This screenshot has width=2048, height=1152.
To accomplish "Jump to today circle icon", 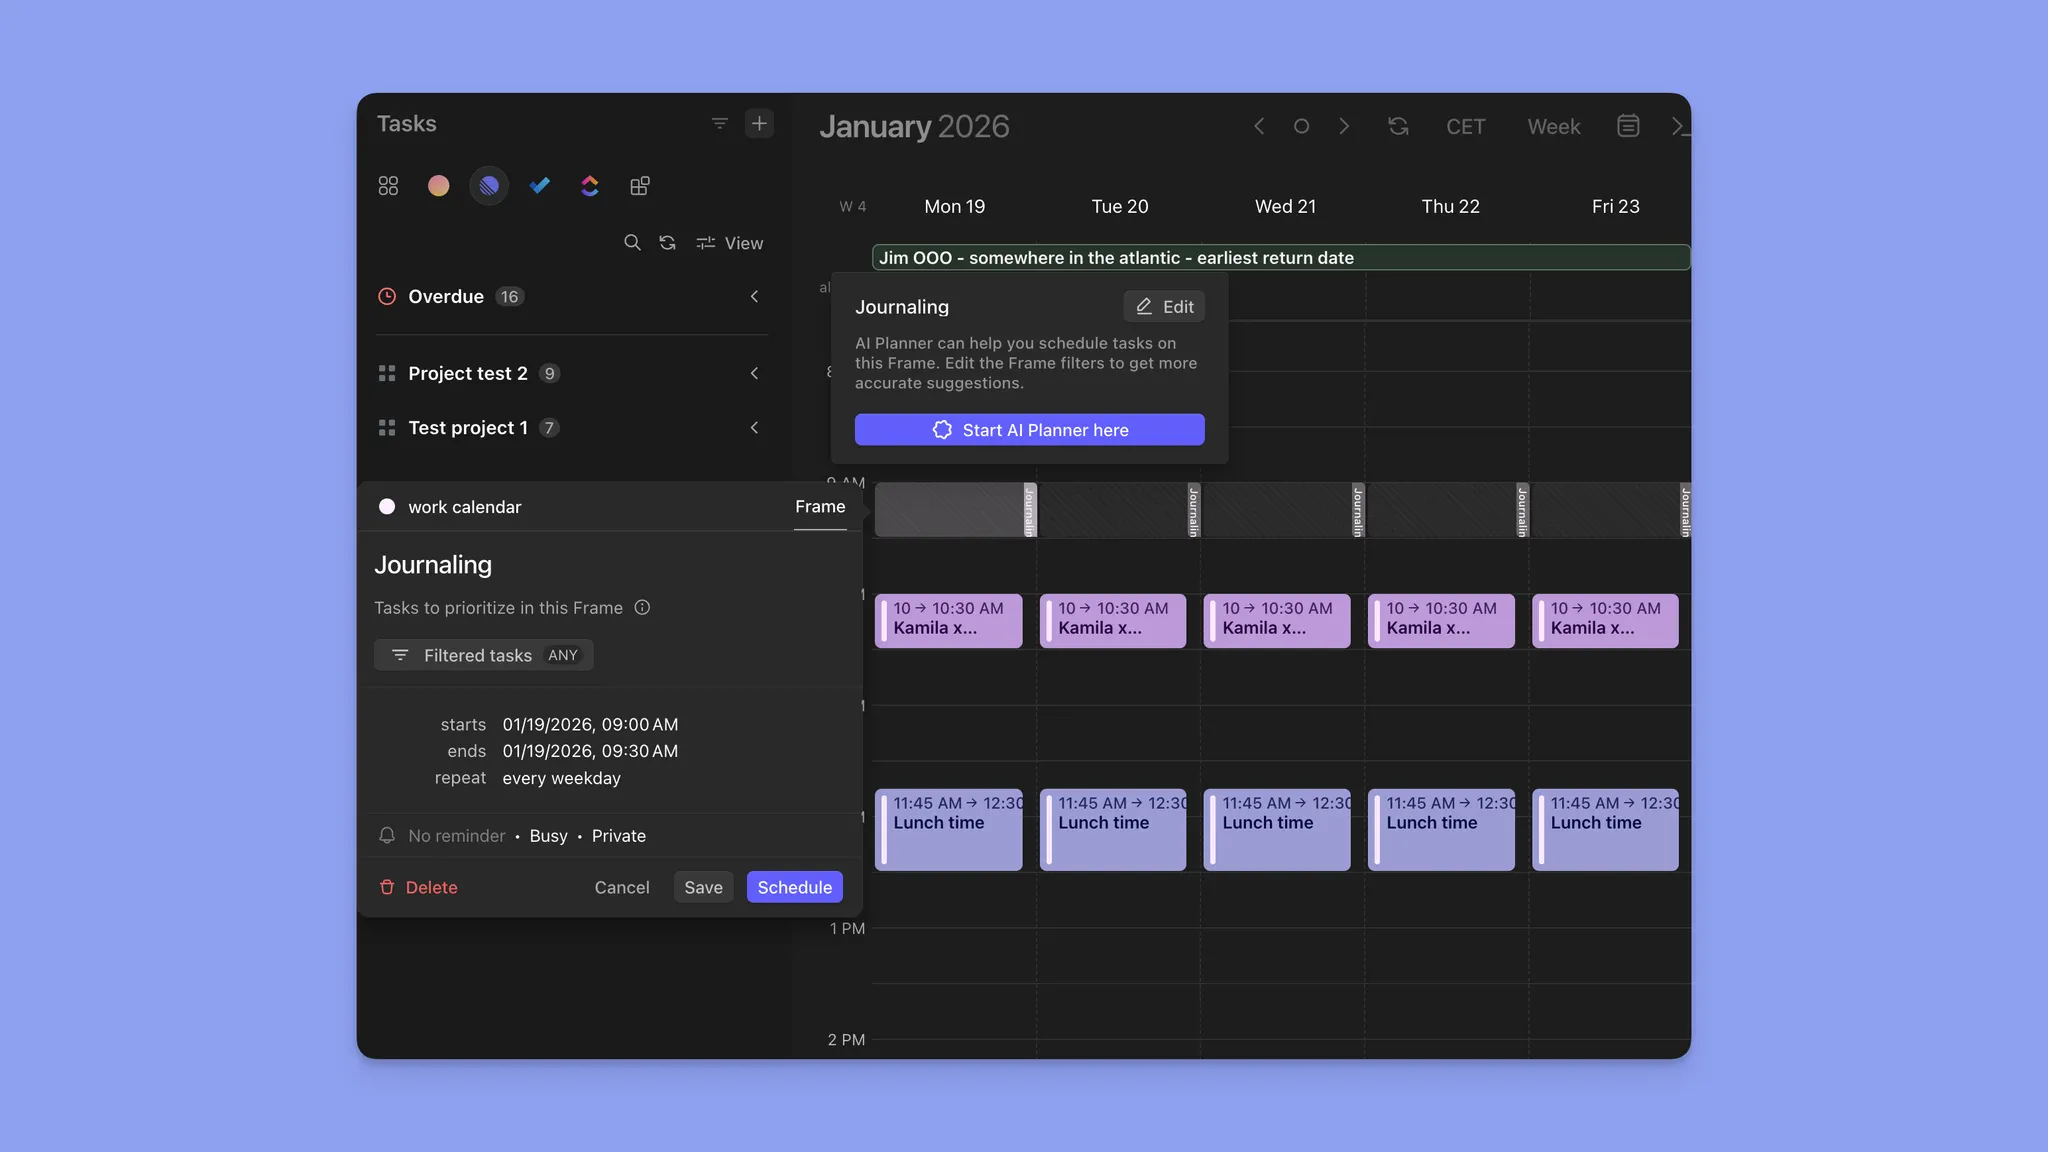I will pyautogui.click(x=1301, y=127).
